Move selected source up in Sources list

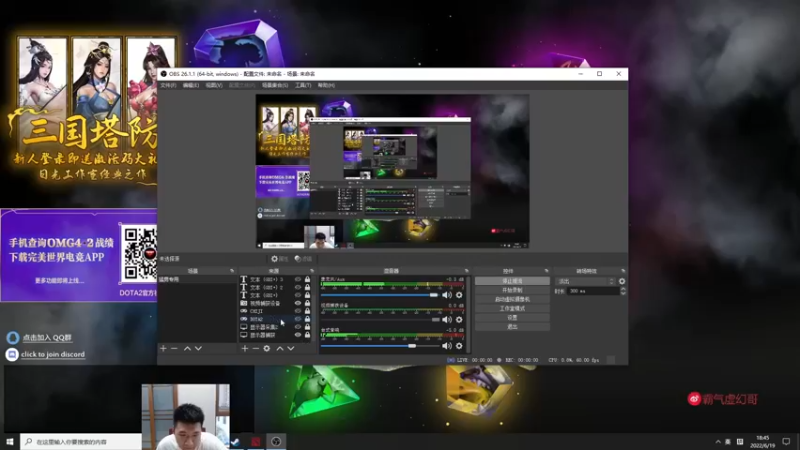coord(280,348)
